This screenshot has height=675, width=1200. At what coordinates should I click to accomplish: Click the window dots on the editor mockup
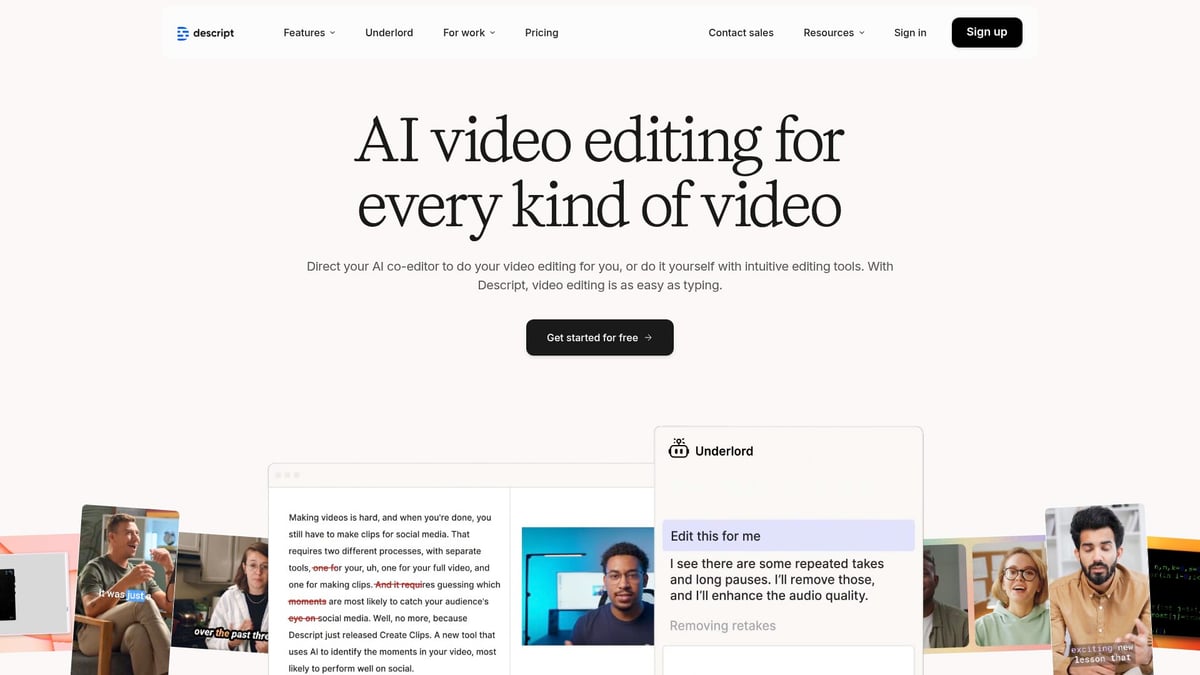coord(287,475)
